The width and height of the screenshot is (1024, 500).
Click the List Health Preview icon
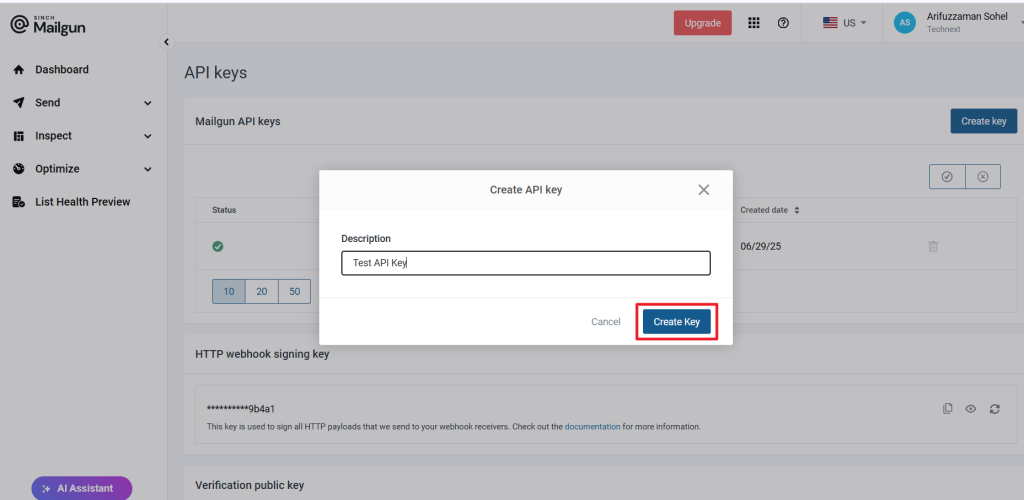[19, 202]
